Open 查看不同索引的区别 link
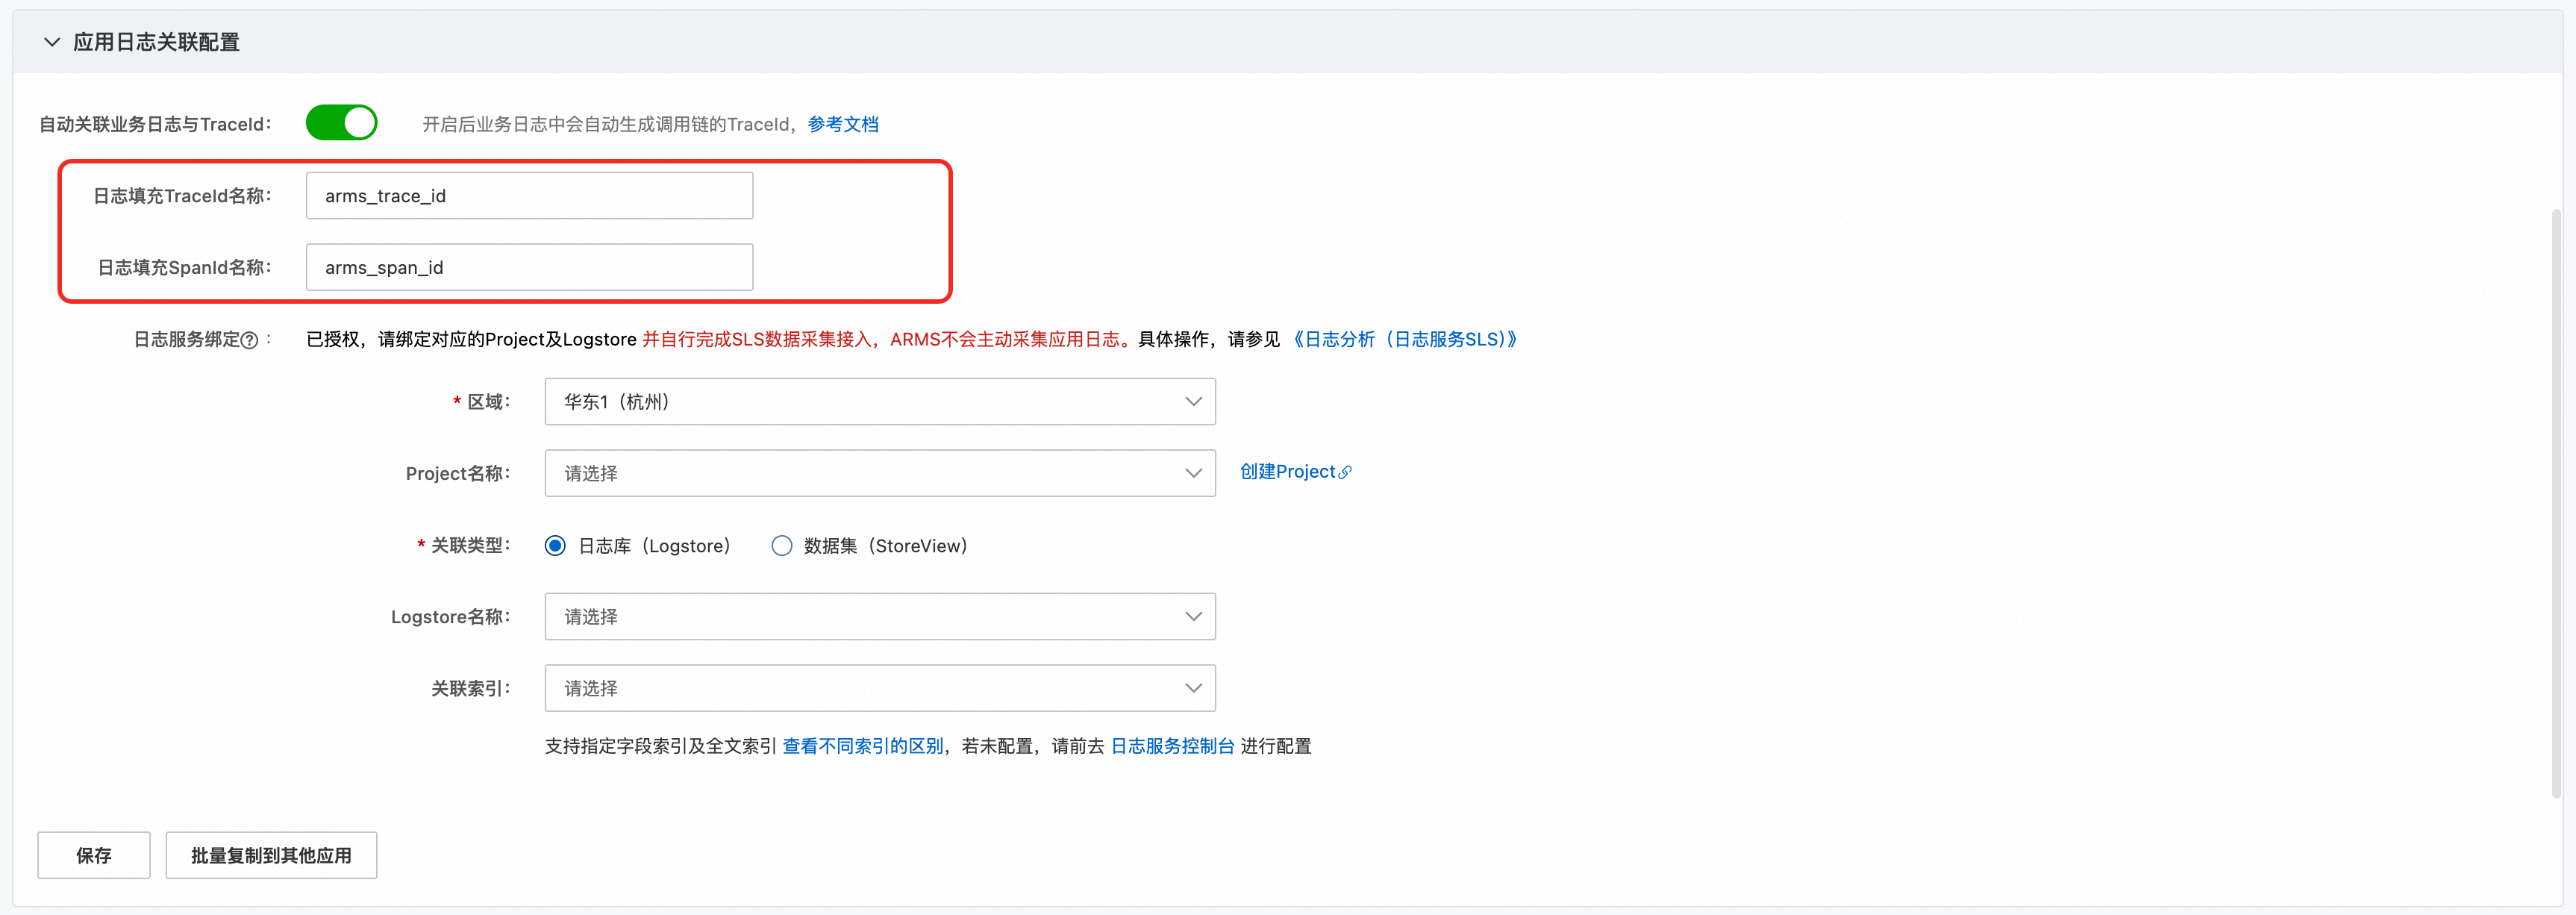 coord(862,746)
